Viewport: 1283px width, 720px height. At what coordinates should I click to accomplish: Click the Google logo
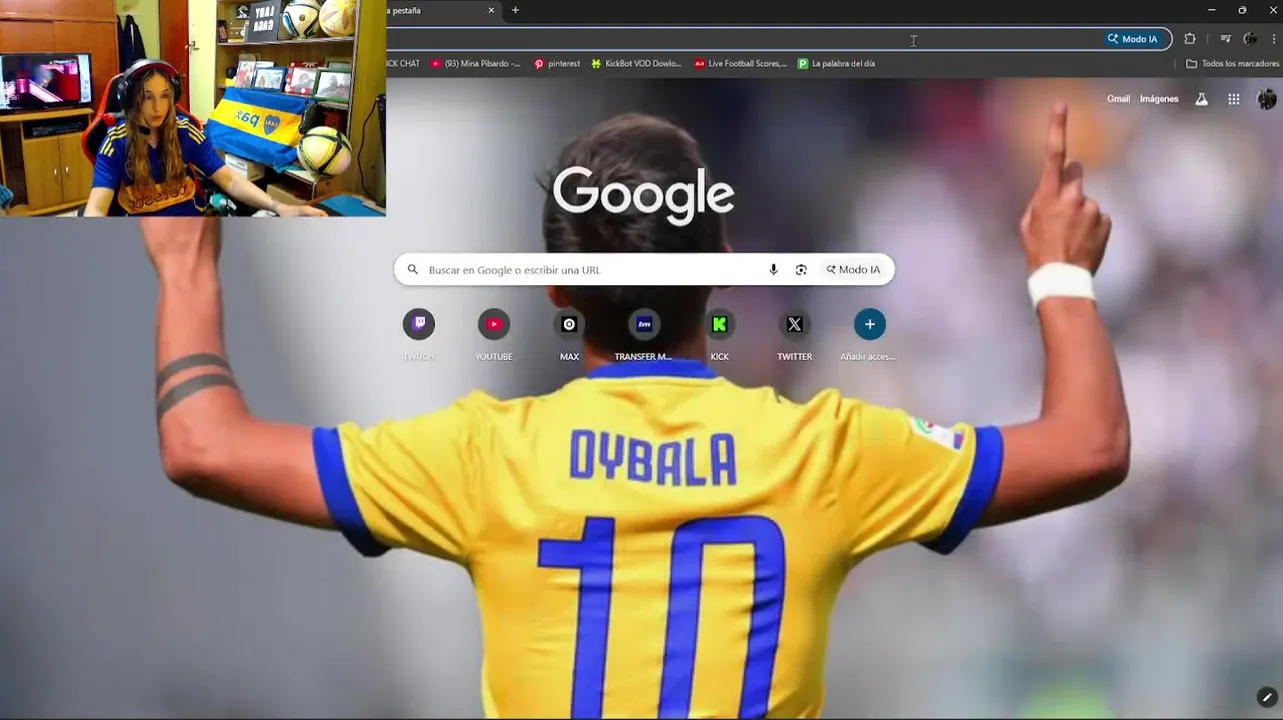[x=643, y=195]
